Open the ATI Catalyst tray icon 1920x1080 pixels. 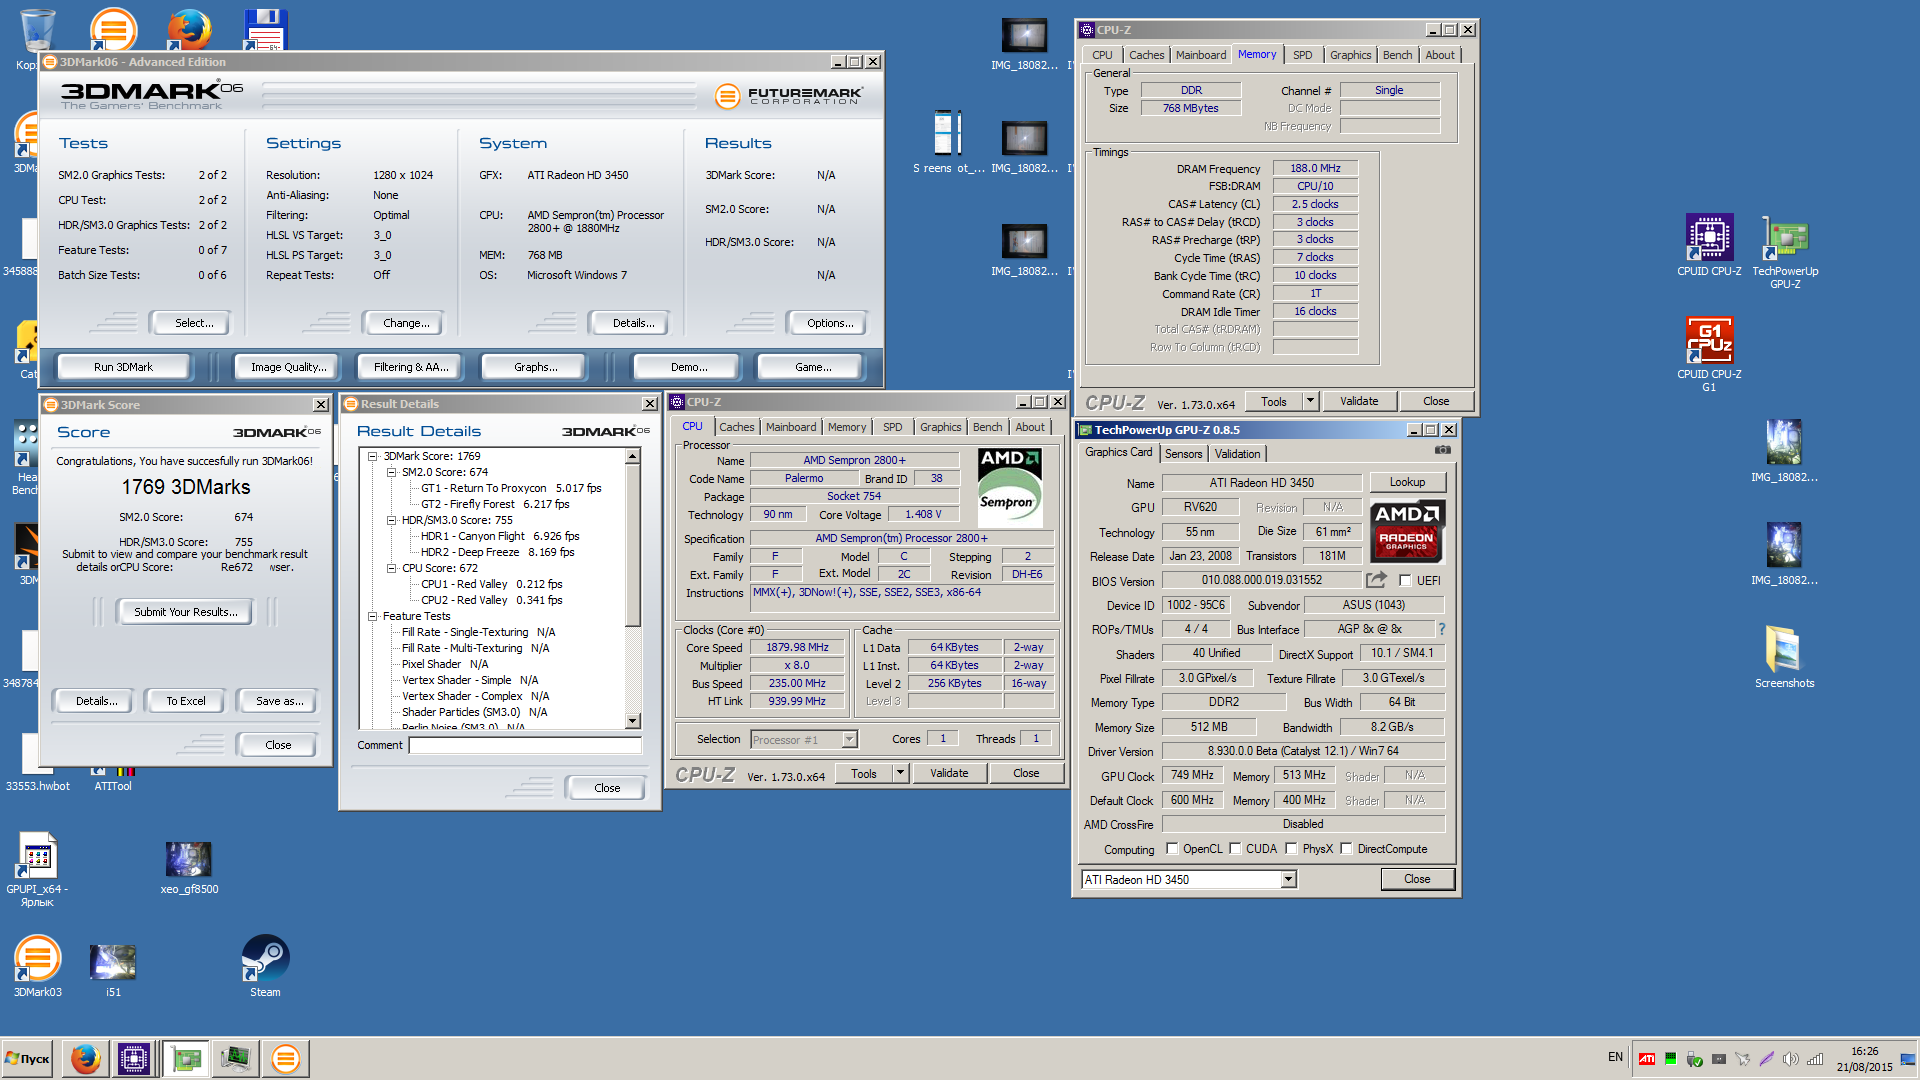pyautogui.click(x=1647, y=1058)
